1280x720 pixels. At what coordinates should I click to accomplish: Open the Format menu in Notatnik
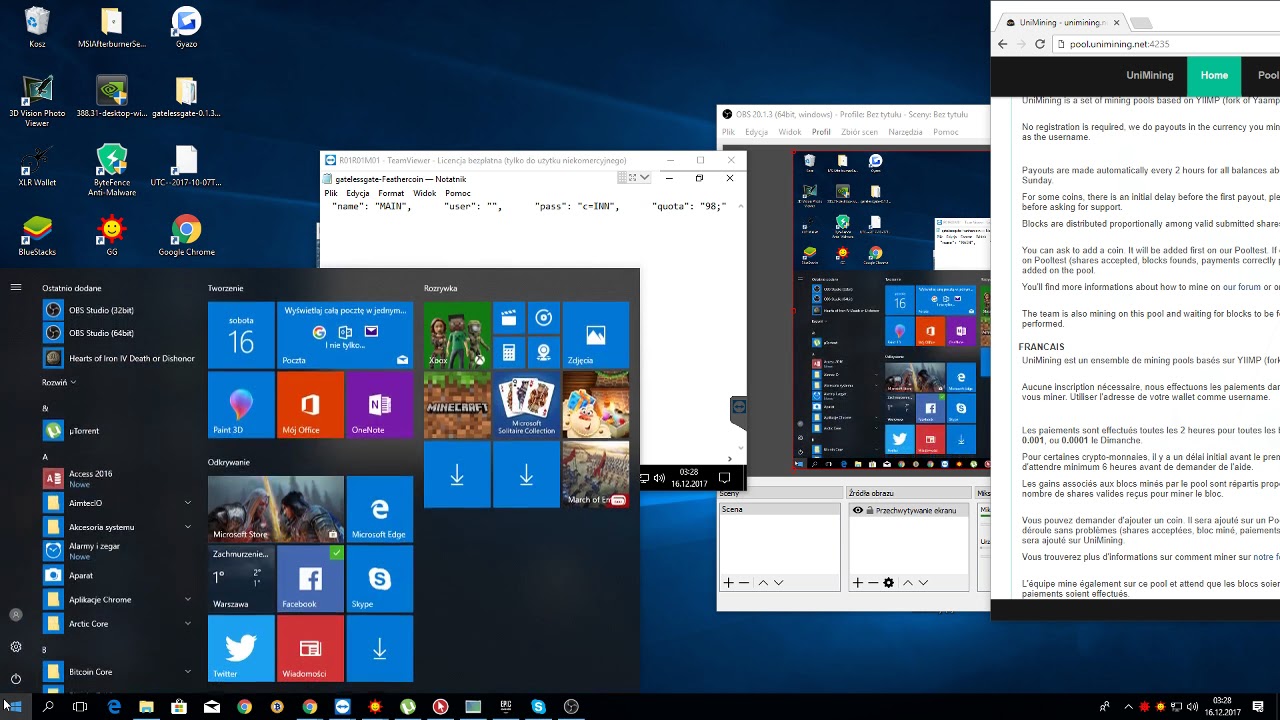[x=391, y=193]
